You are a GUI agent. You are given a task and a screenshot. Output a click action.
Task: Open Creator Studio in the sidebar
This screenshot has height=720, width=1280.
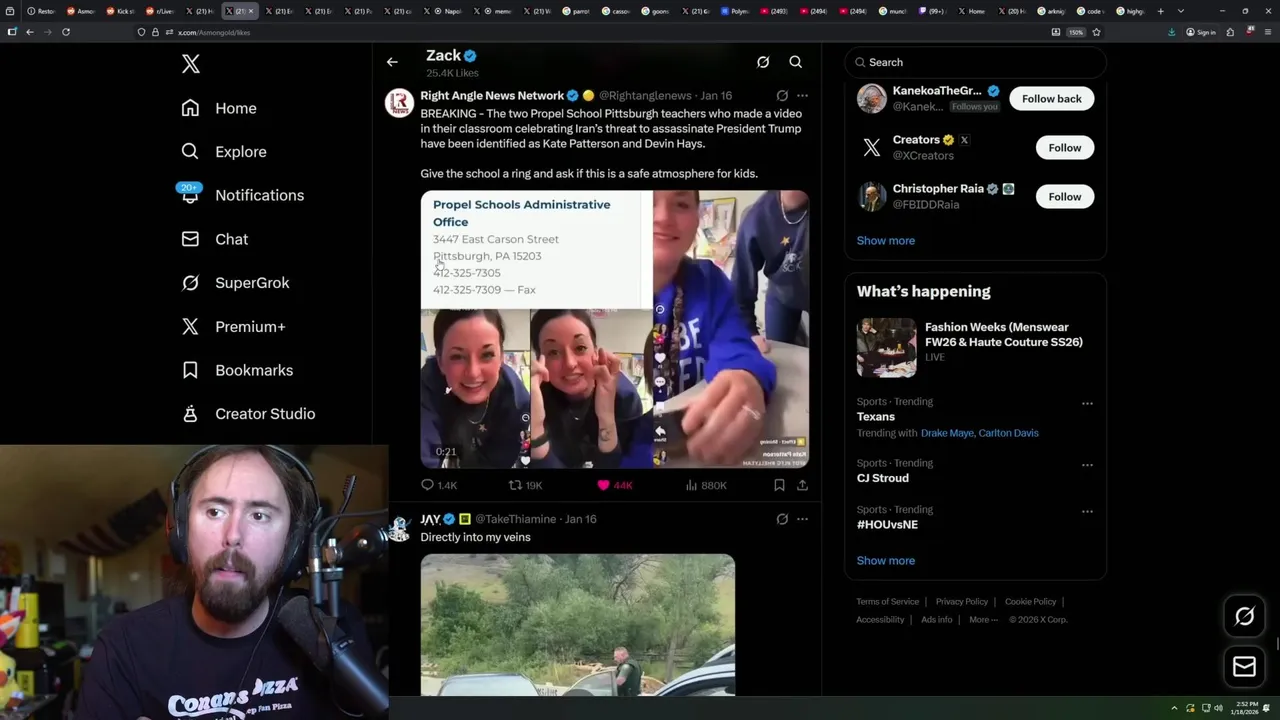click(248, 414)
